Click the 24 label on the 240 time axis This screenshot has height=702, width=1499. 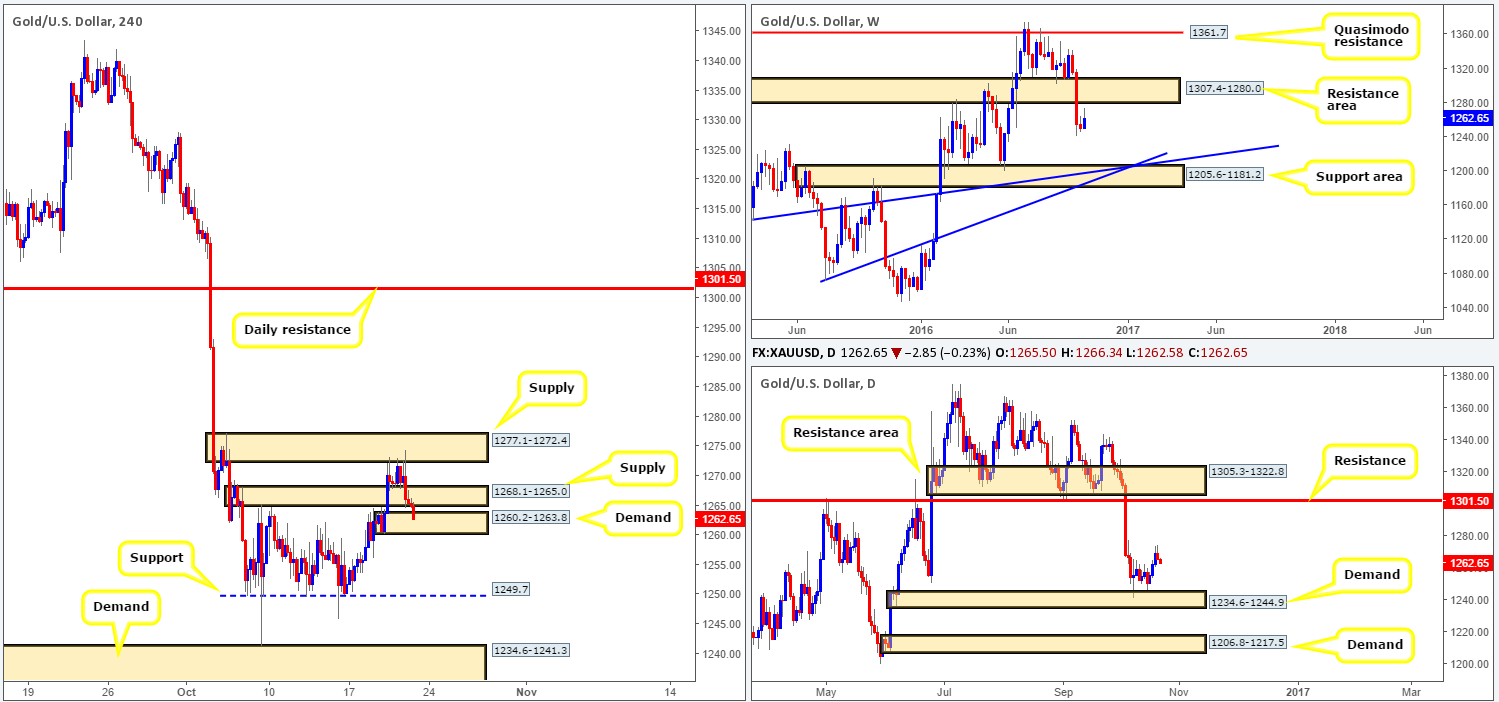click(429, 691)
